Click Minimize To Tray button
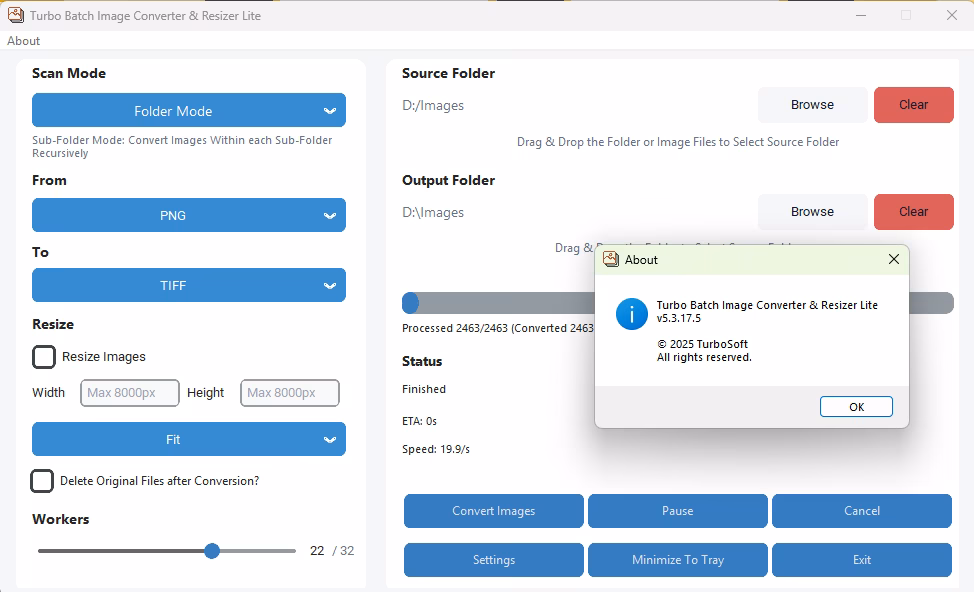This screenshot has height=592, width=974. 678,560
